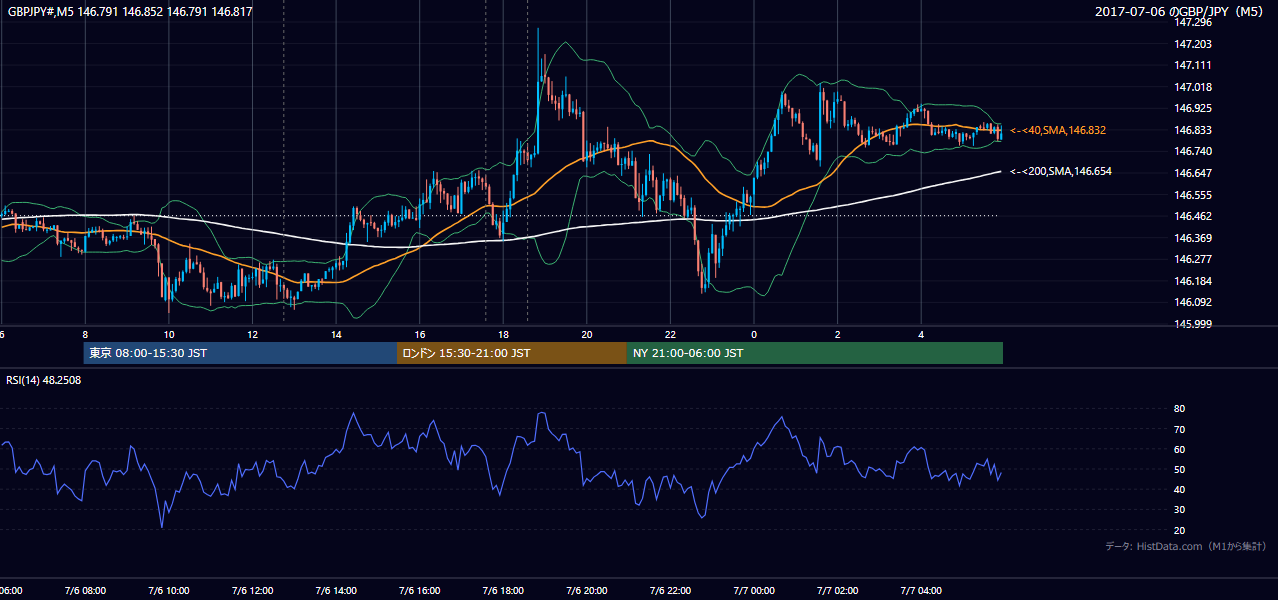Click the 200 SMA label 146.654
The image size is (1278, 600).
coord(1060,172)
